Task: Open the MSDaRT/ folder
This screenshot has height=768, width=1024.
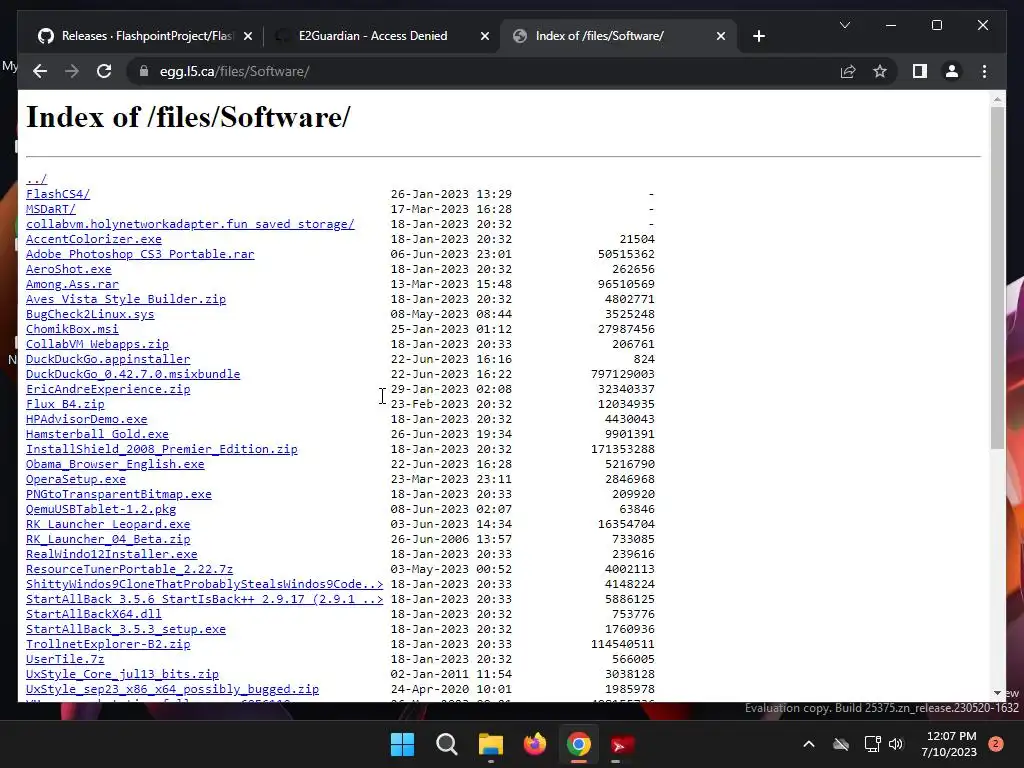Action: [51, 209]
